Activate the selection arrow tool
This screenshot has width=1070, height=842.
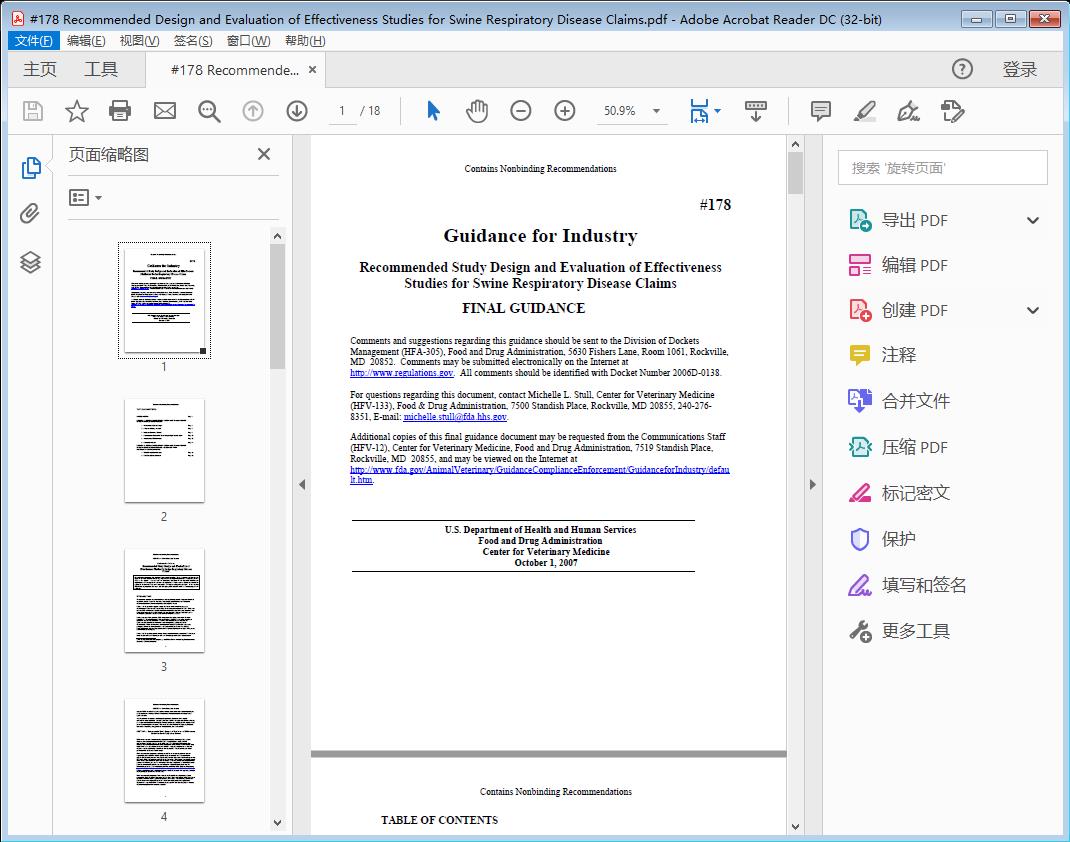click(433, 111)
